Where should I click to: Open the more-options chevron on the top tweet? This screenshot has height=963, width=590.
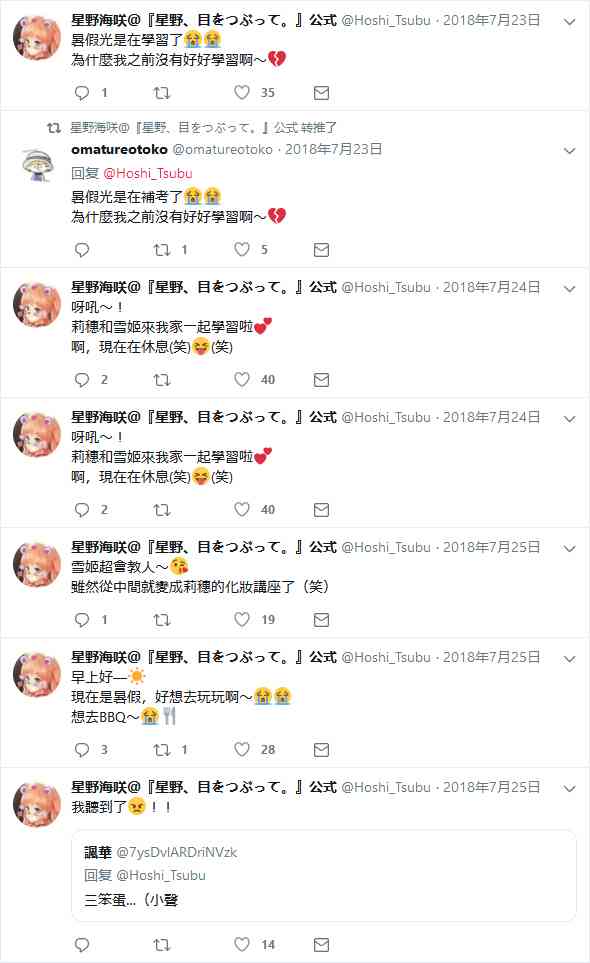point(570,21)
